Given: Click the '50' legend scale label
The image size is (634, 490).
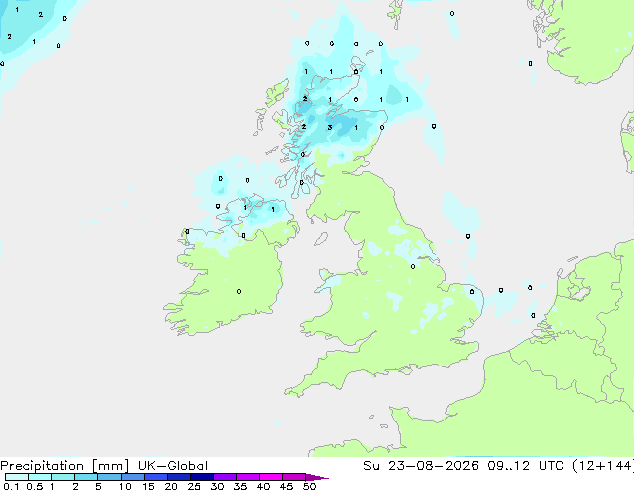Looking at the screenshot, I should [x=309, y=486].
